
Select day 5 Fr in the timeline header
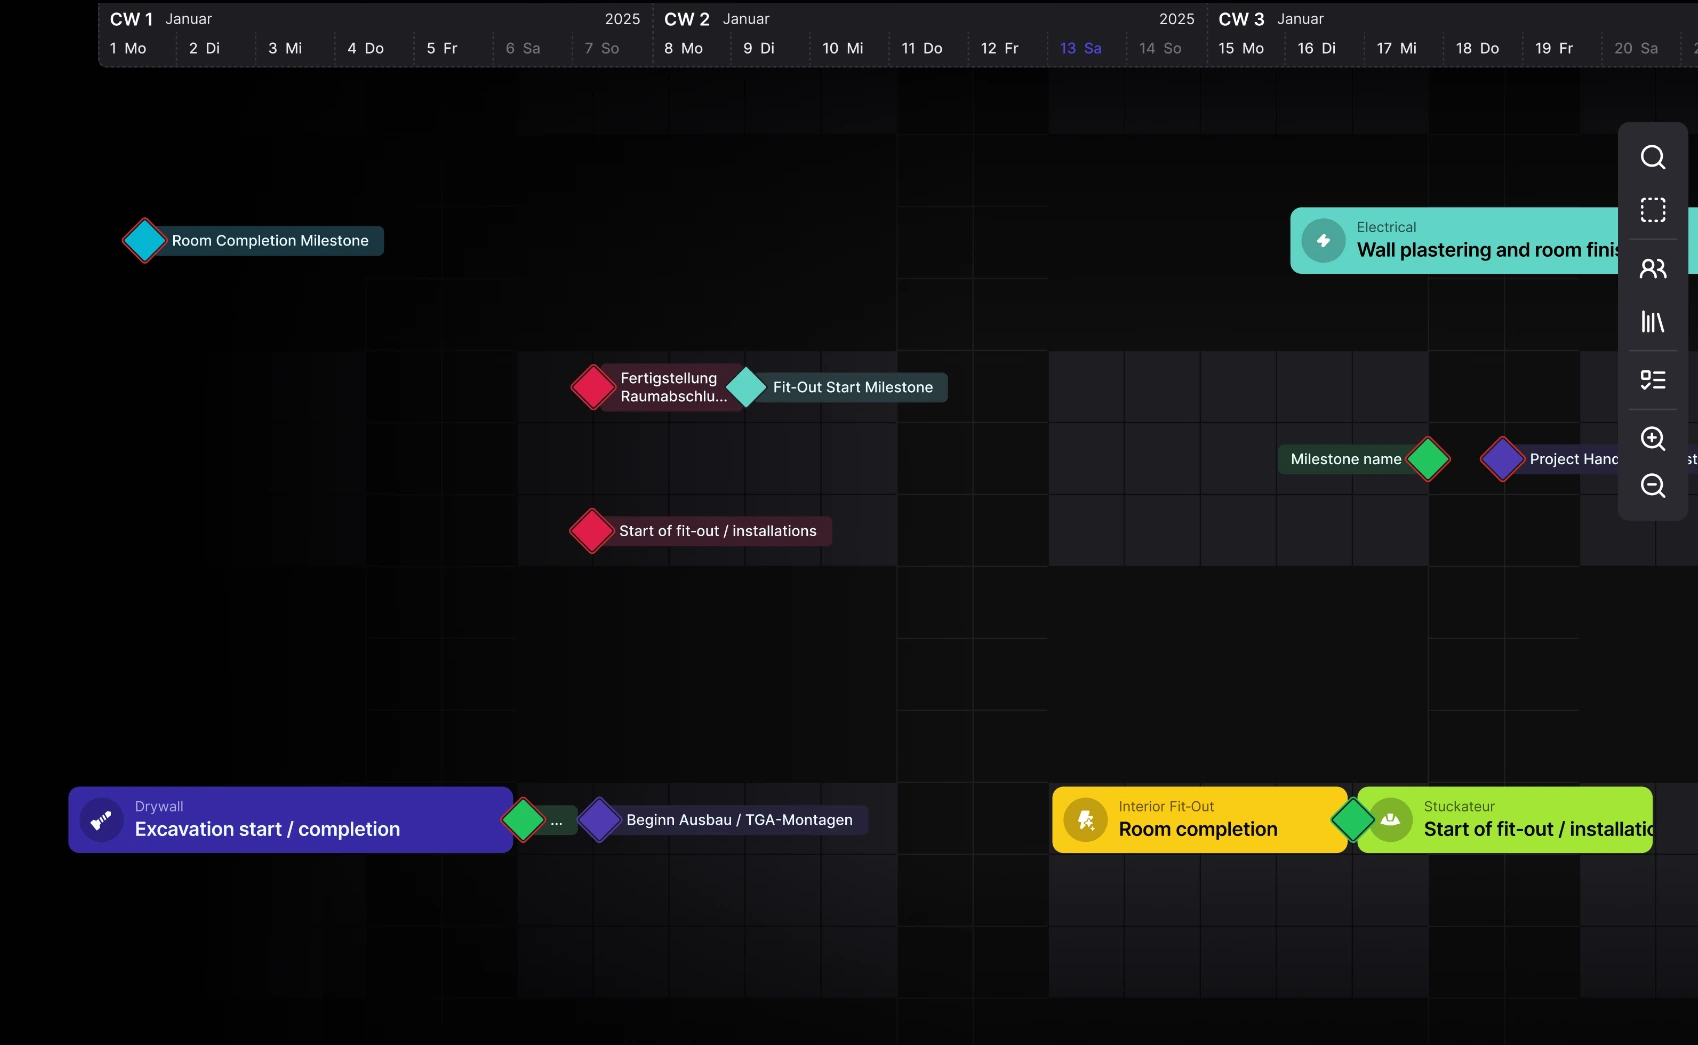(x=442, y=48)
